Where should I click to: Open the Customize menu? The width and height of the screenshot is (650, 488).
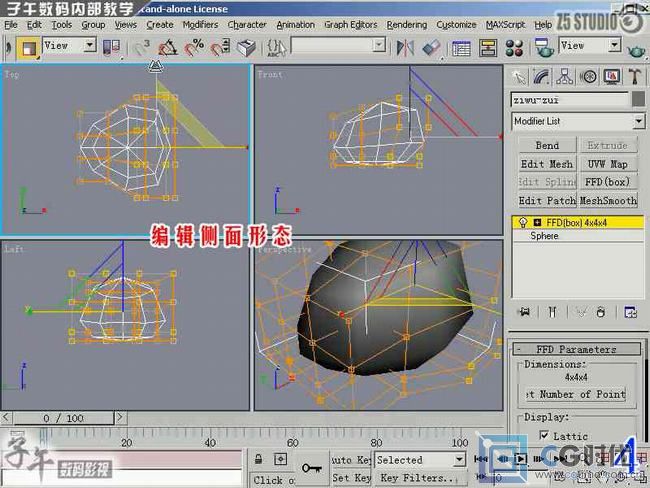(x=456, y=25)
